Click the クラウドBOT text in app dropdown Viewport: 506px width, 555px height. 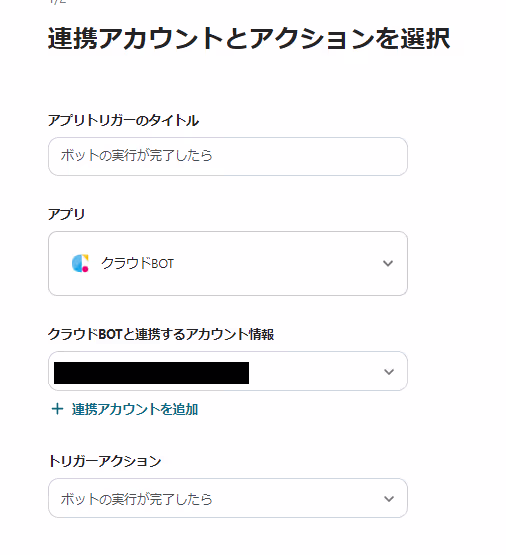[137, 263]
